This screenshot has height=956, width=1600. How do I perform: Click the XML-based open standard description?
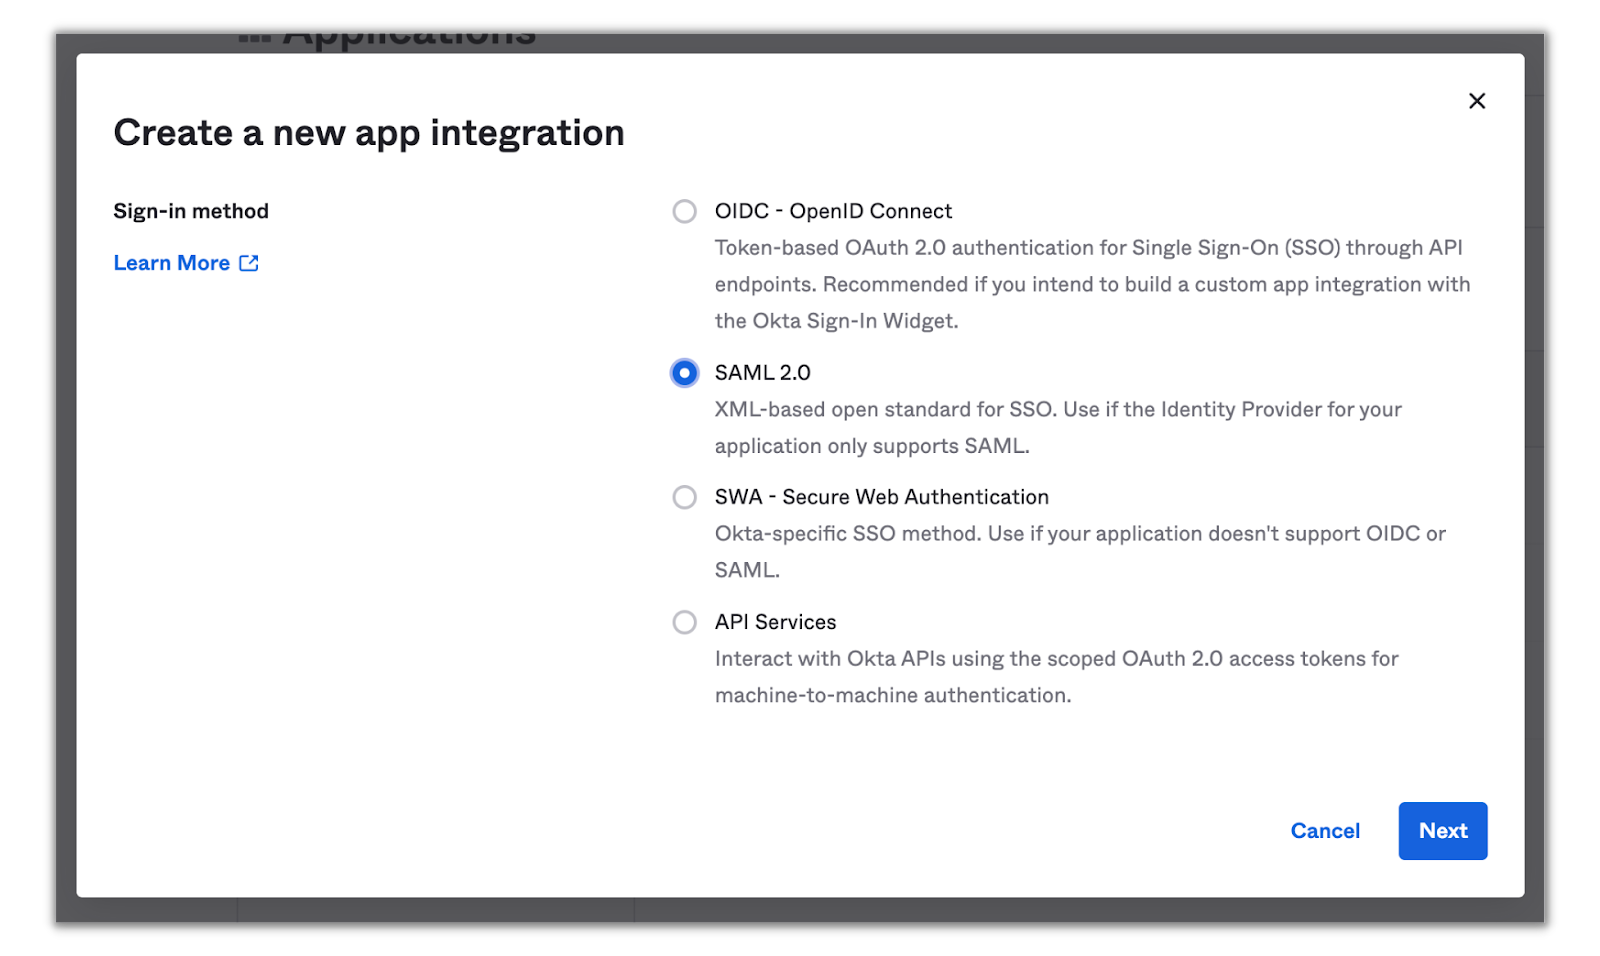(1057, 410)
